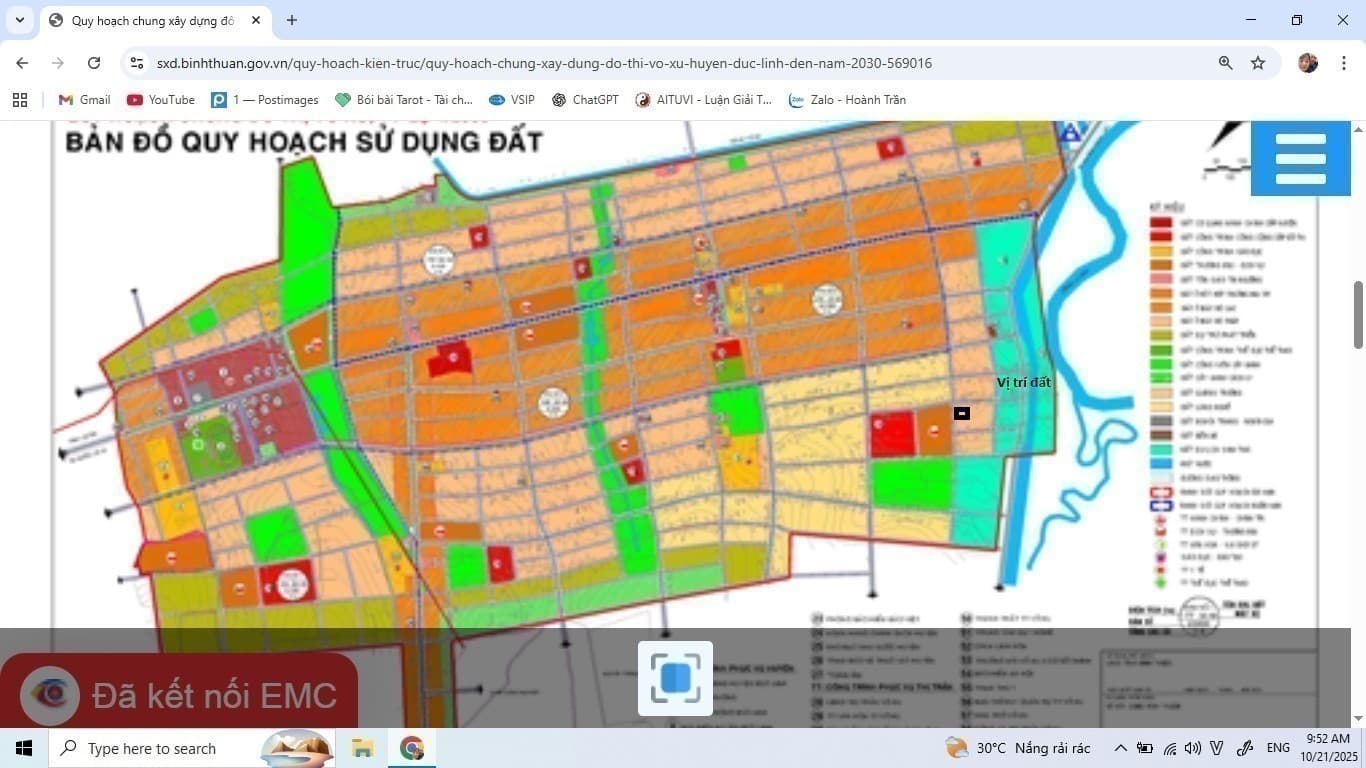Reload the planning map page
The image size is (1366, 768).
click(94, 62)
